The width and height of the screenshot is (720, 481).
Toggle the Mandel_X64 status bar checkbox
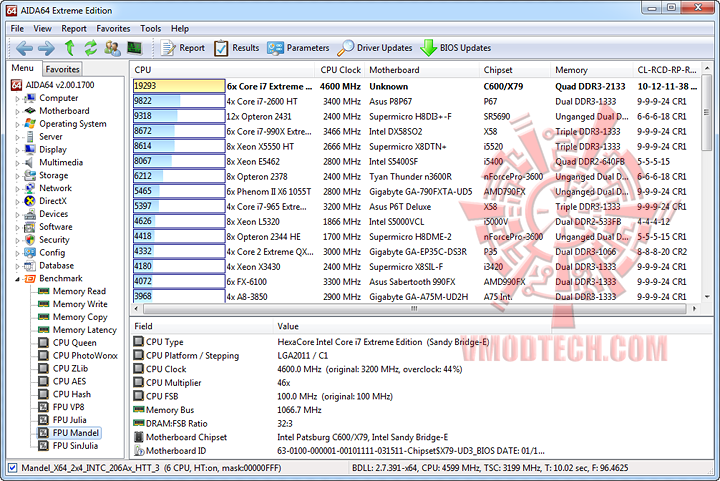[12, 468]
